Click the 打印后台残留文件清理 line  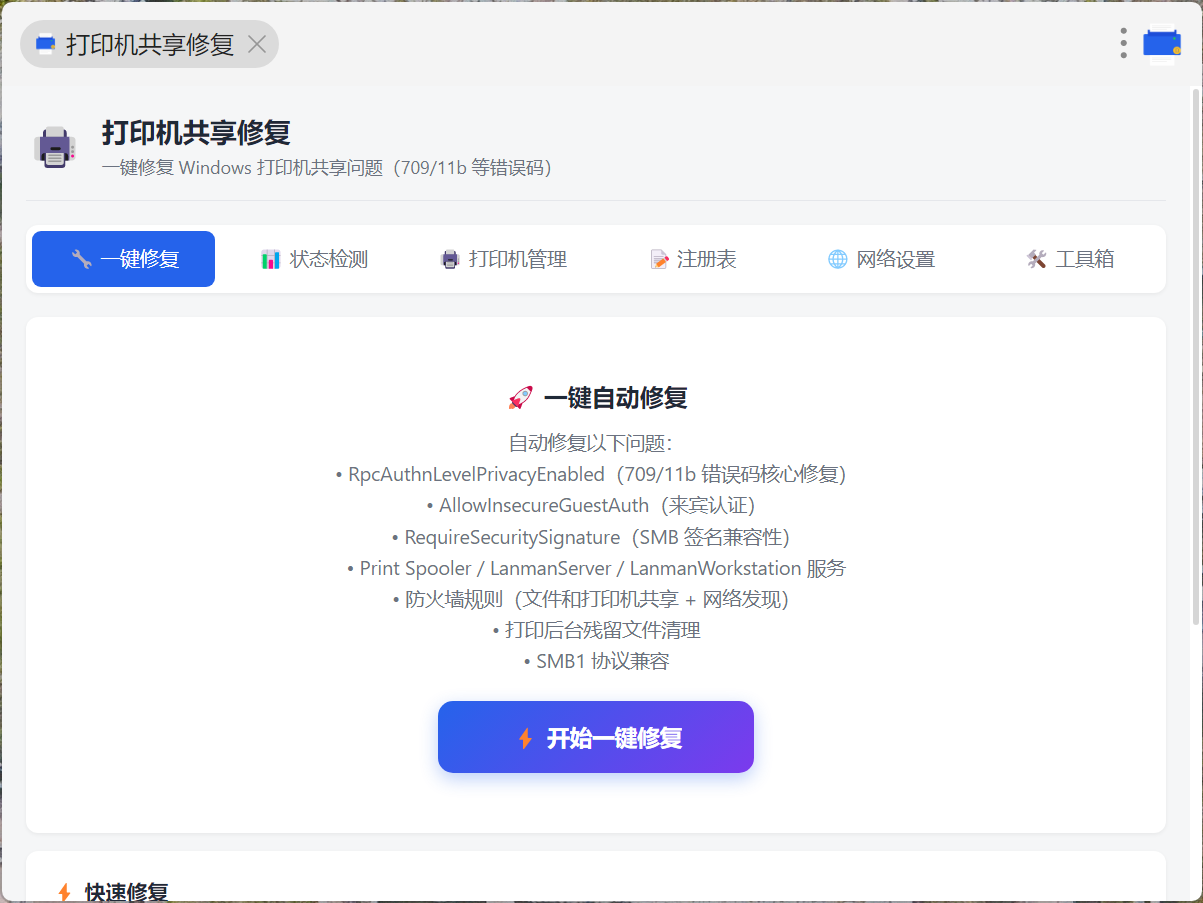[x=596, y=630]
